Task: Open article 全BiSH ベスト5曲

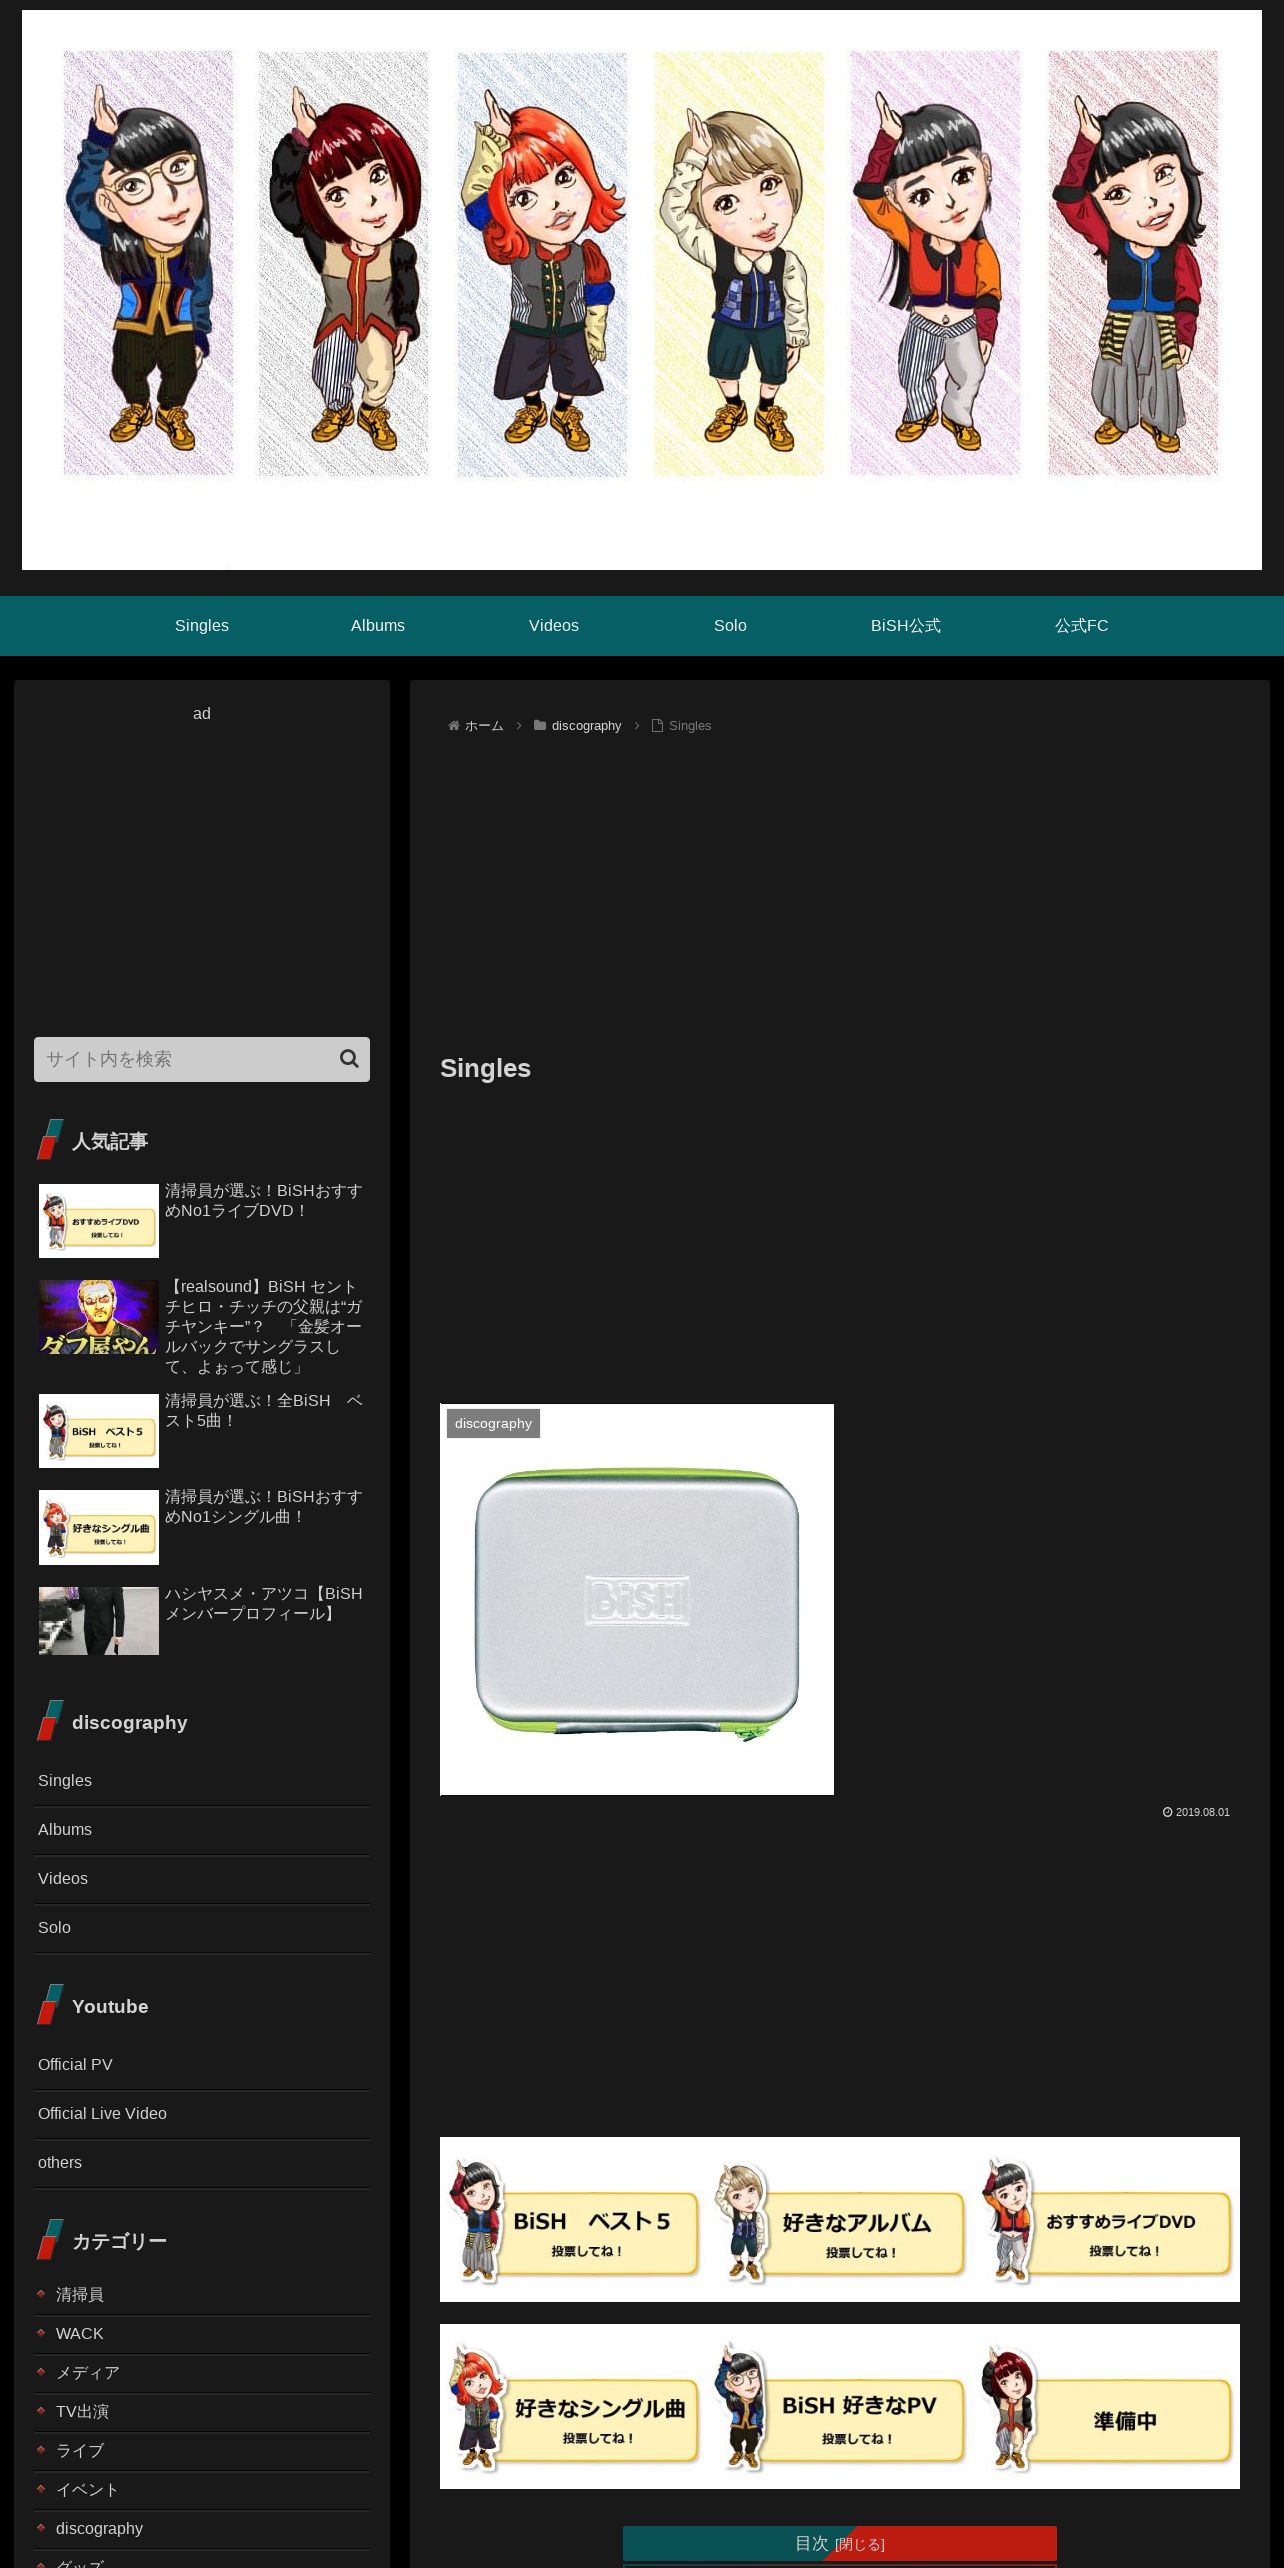Action: click(264, 1411)
